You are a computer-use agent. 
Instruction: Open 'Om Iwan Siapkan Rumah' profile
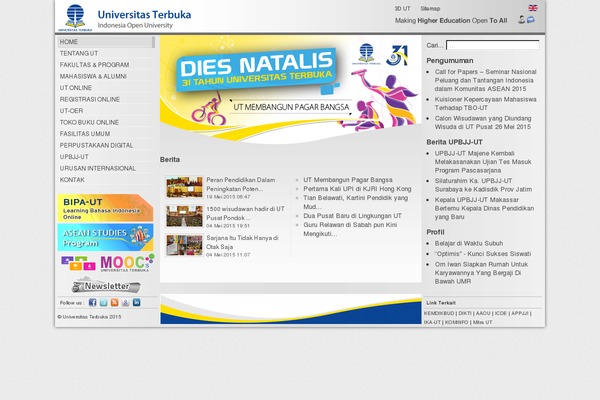481,273
